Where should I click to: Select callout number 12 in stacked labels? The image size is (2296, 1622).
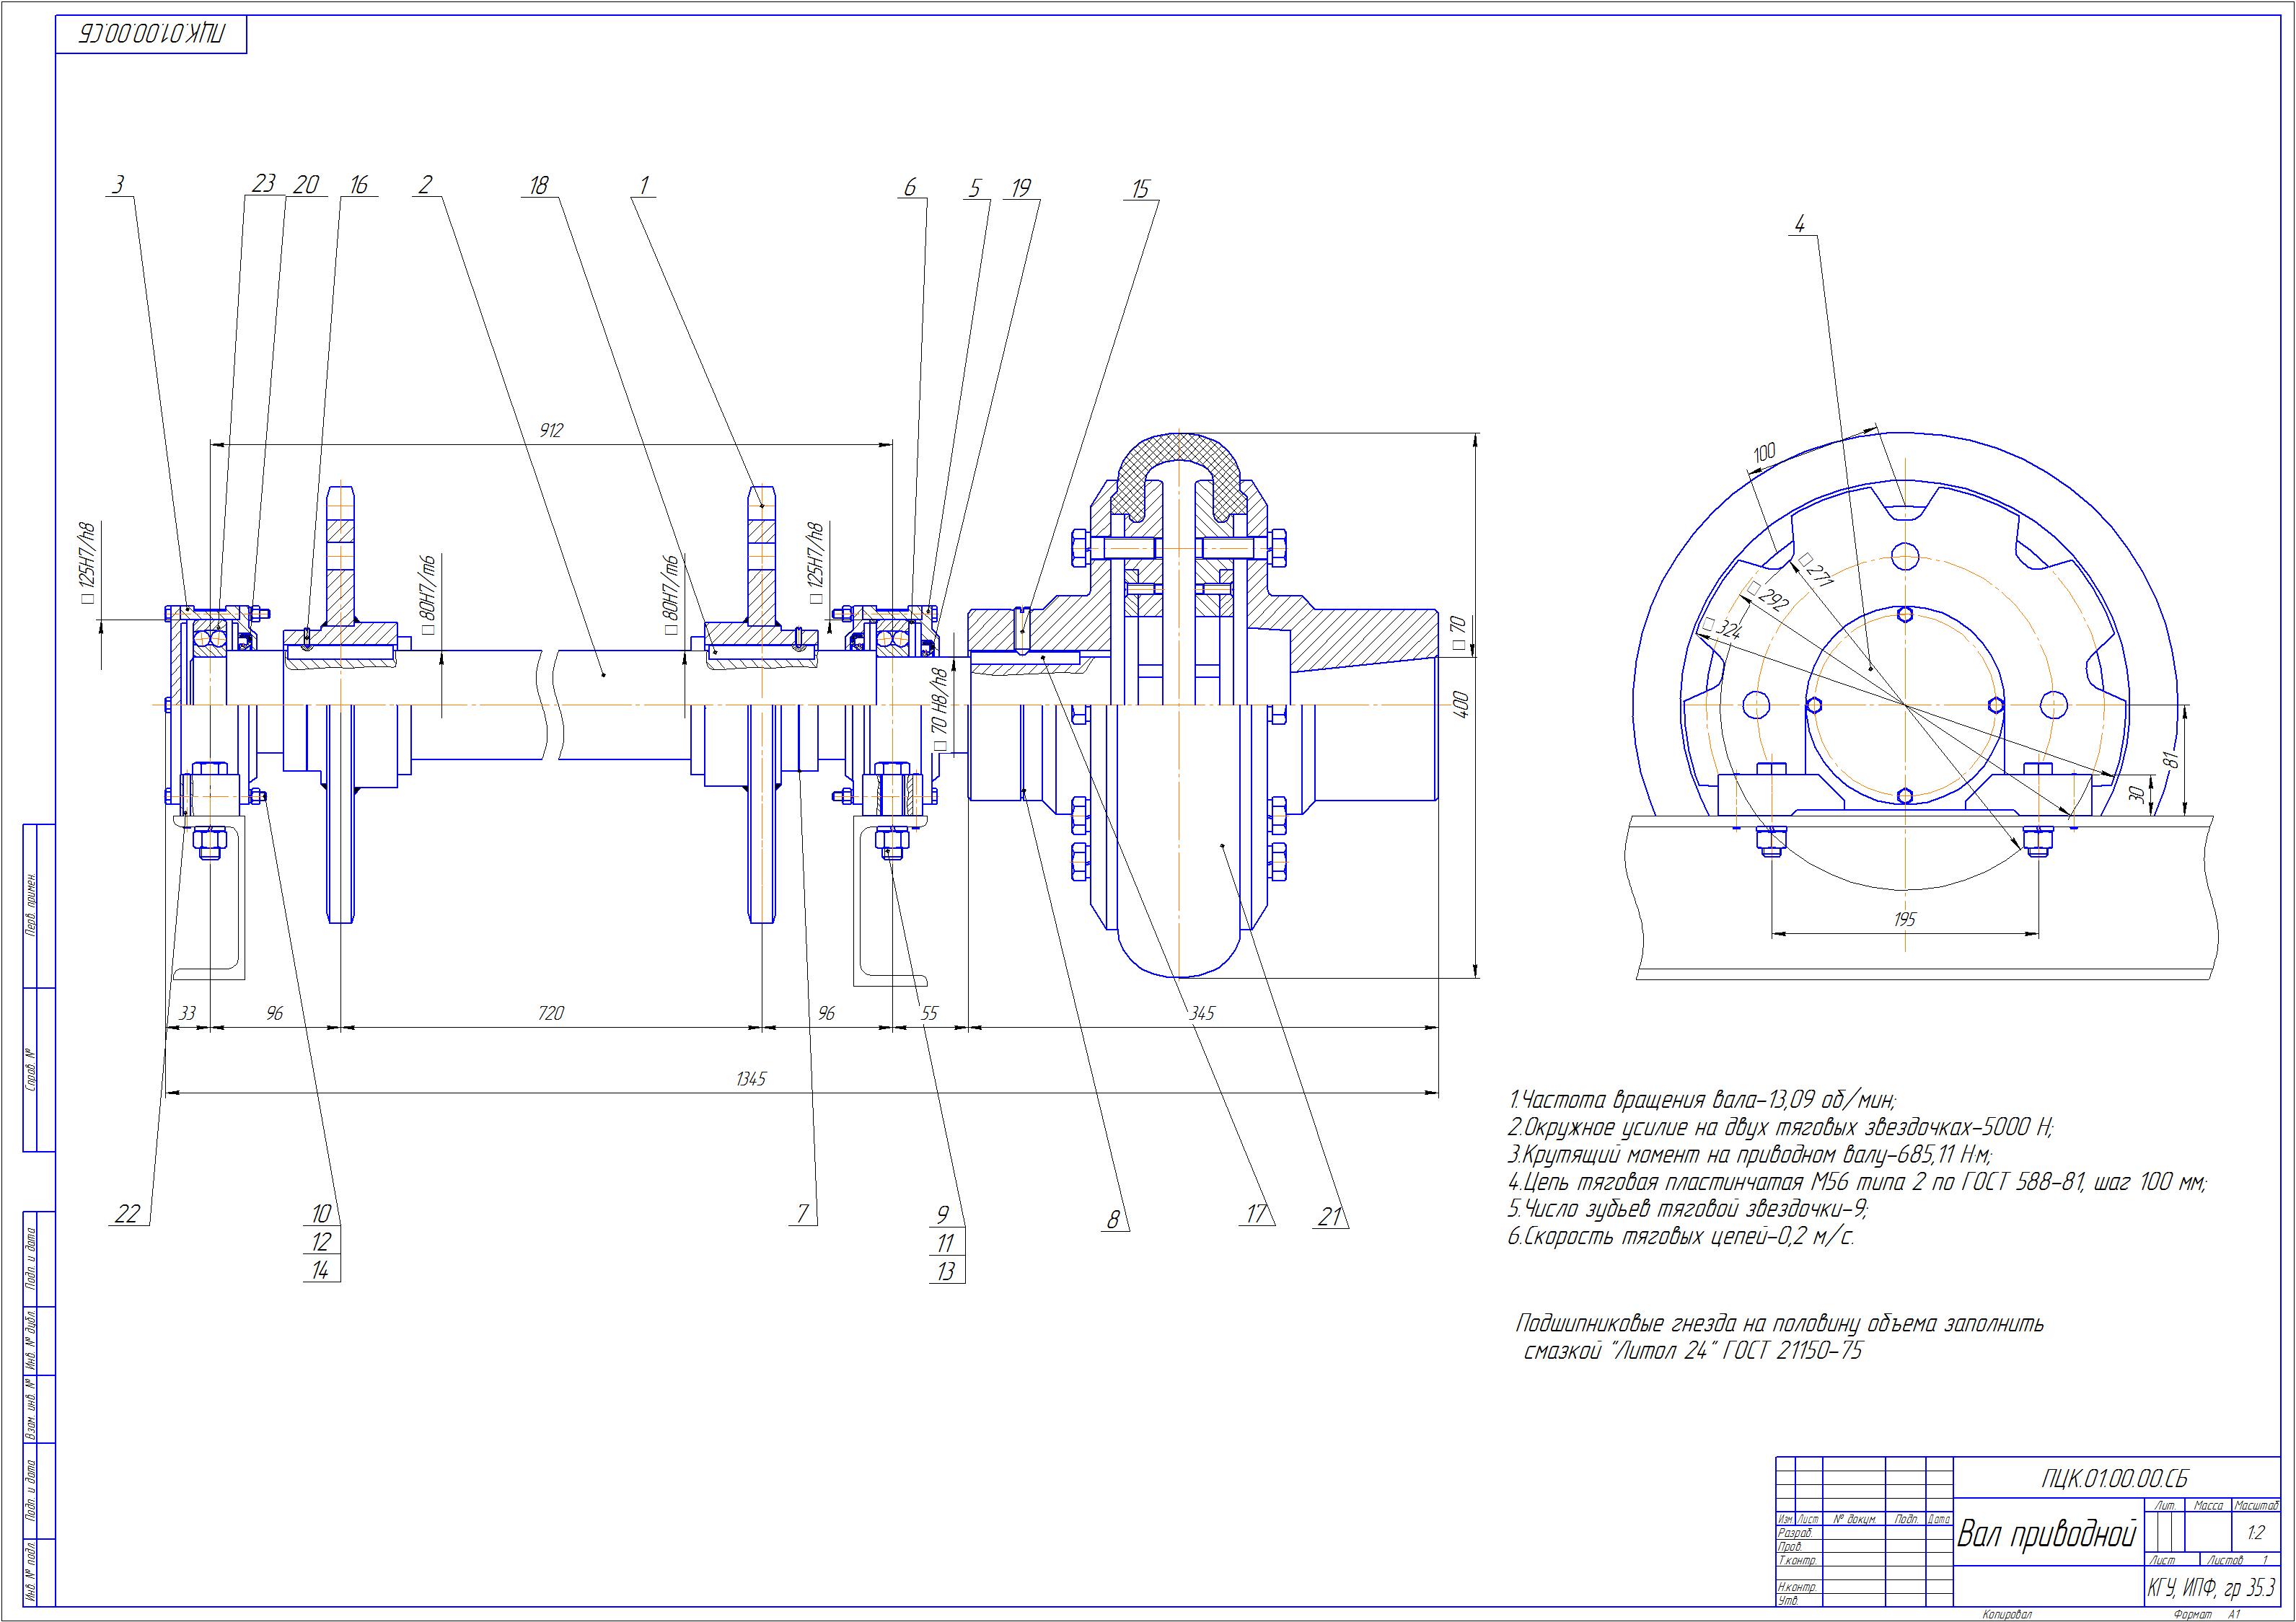coord(321,1243)
